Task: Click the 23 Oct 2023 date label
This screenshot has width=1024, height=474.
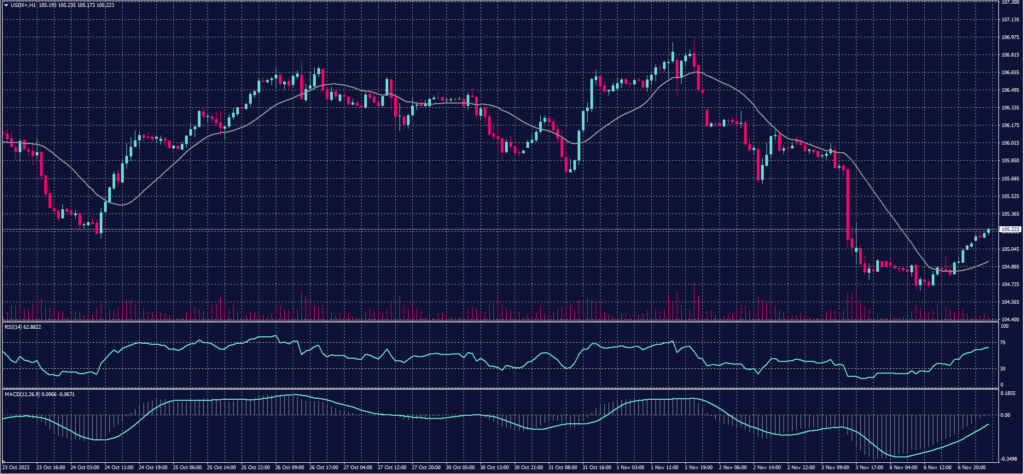Action: 15,468
